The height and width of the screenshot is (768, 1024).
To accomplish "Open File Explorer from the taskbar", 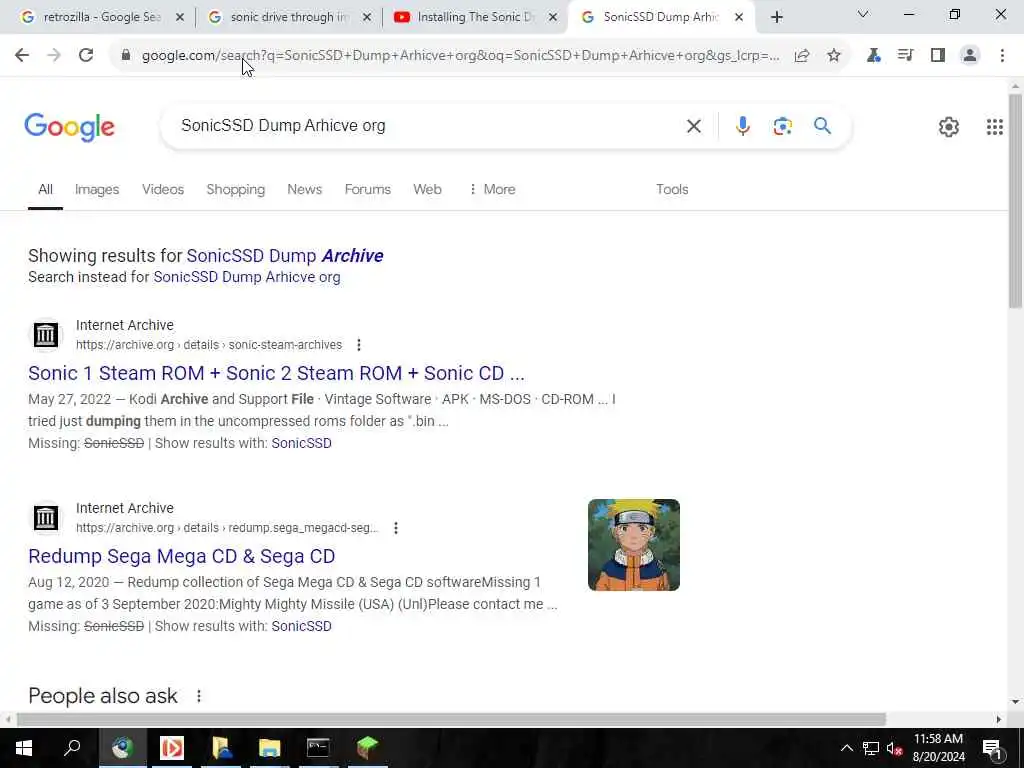I will (x=269, y=748).
